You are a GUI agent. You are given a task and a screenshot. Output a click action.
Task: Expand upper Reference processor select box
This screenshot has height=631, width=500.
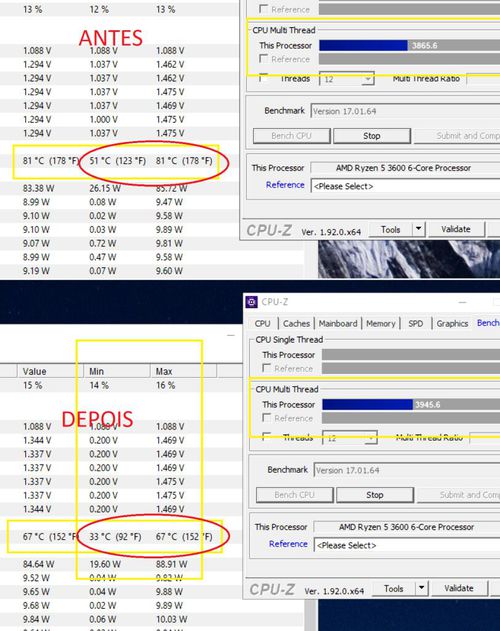pyautogui.click(x=405, y=186)
